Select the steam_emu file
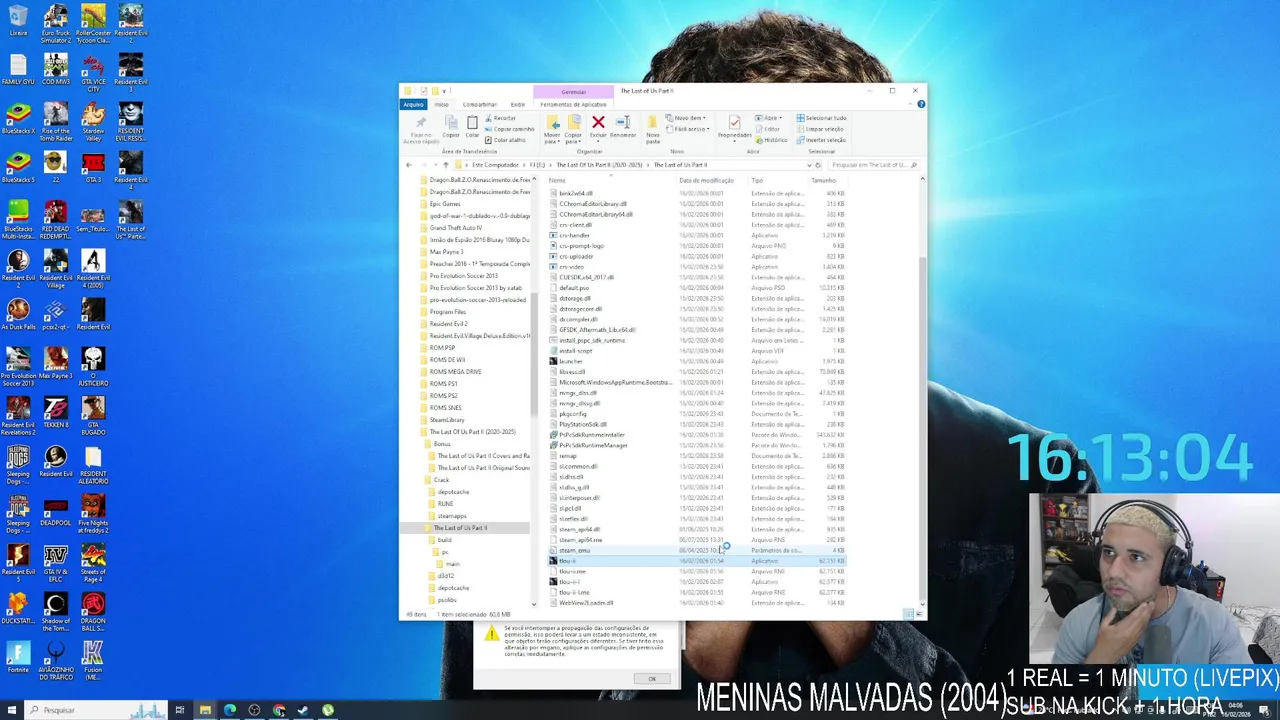Image resolution: width=1280 pixels, height=720 pixels. [x=574, y=550]
